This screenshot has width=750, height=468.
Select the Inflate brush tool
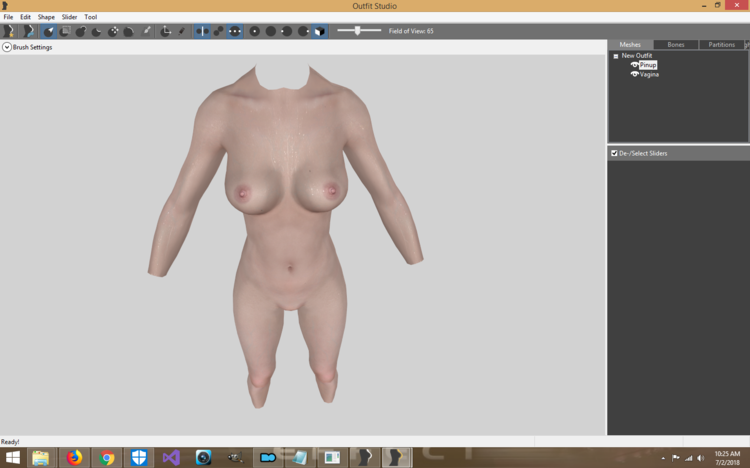[x=80, y=31]
